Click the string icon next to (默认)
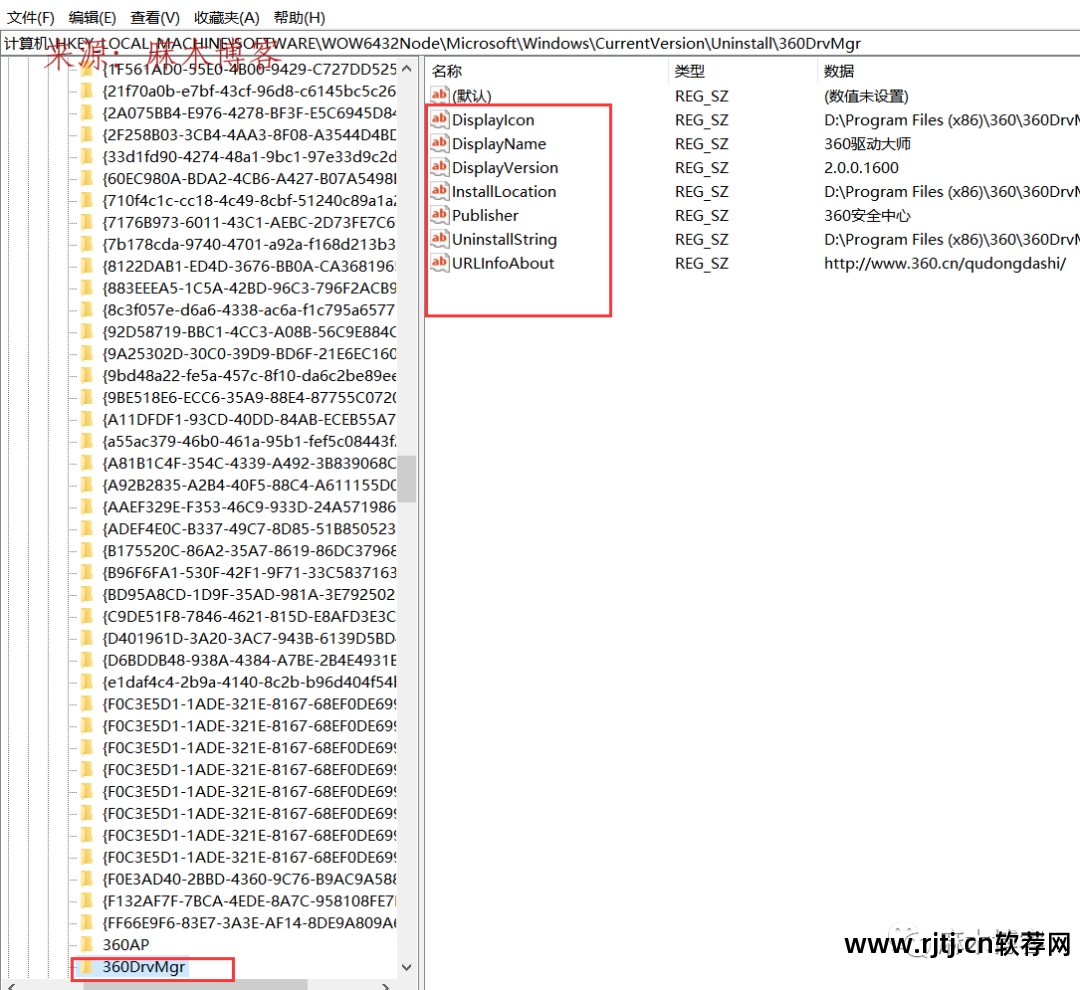The image size is (1080, 990). coord(439,95)
